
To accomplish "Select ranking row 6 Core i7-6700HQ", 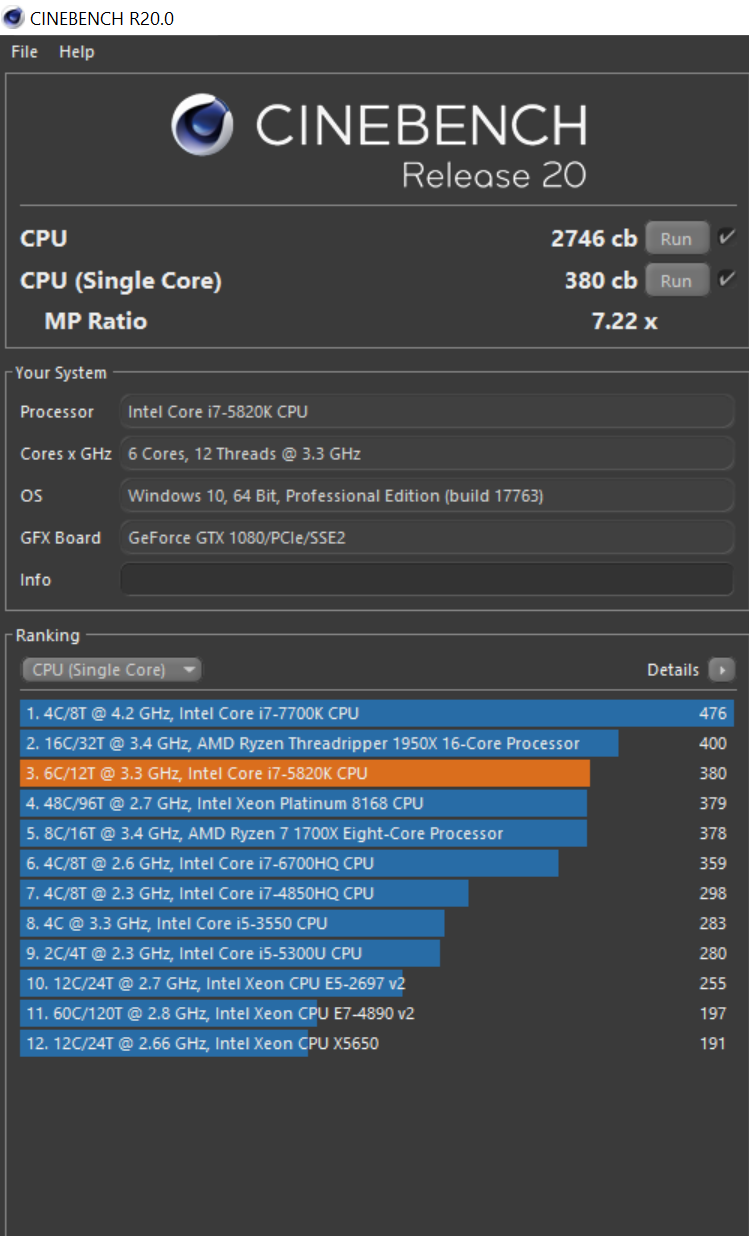I will [x=377, y=863].
